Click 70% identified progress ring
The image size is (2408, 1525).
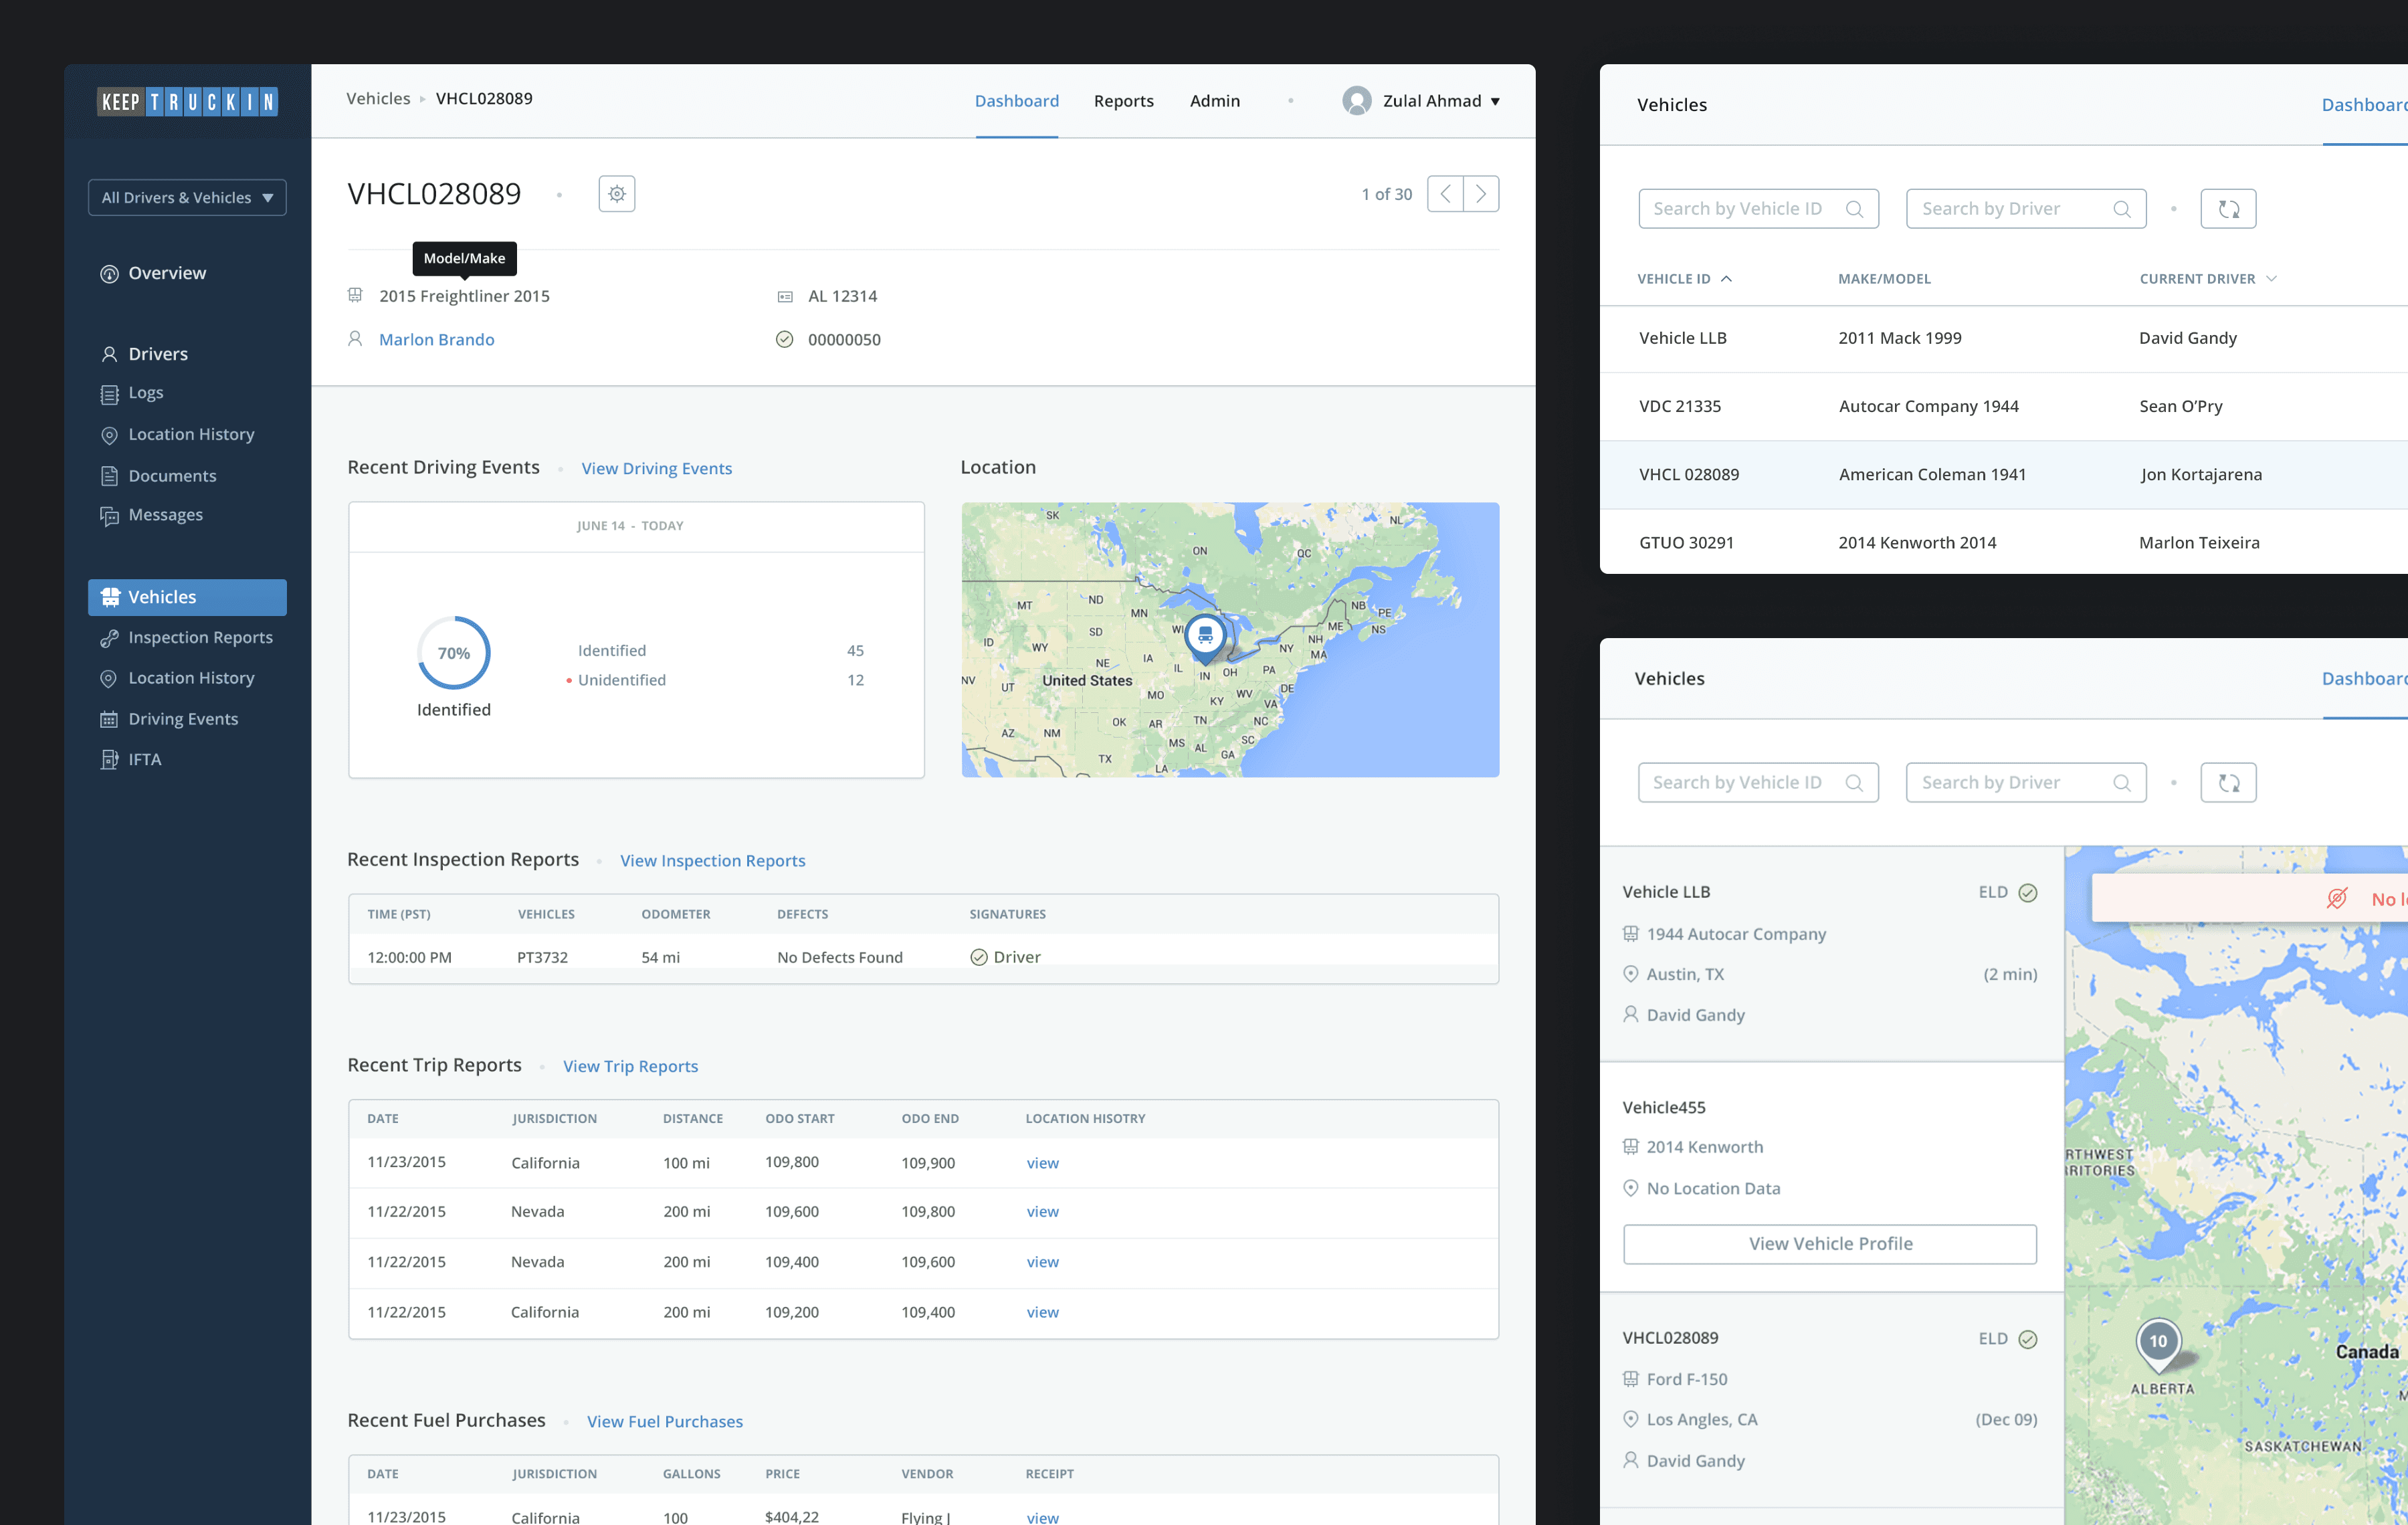(453, 653)
